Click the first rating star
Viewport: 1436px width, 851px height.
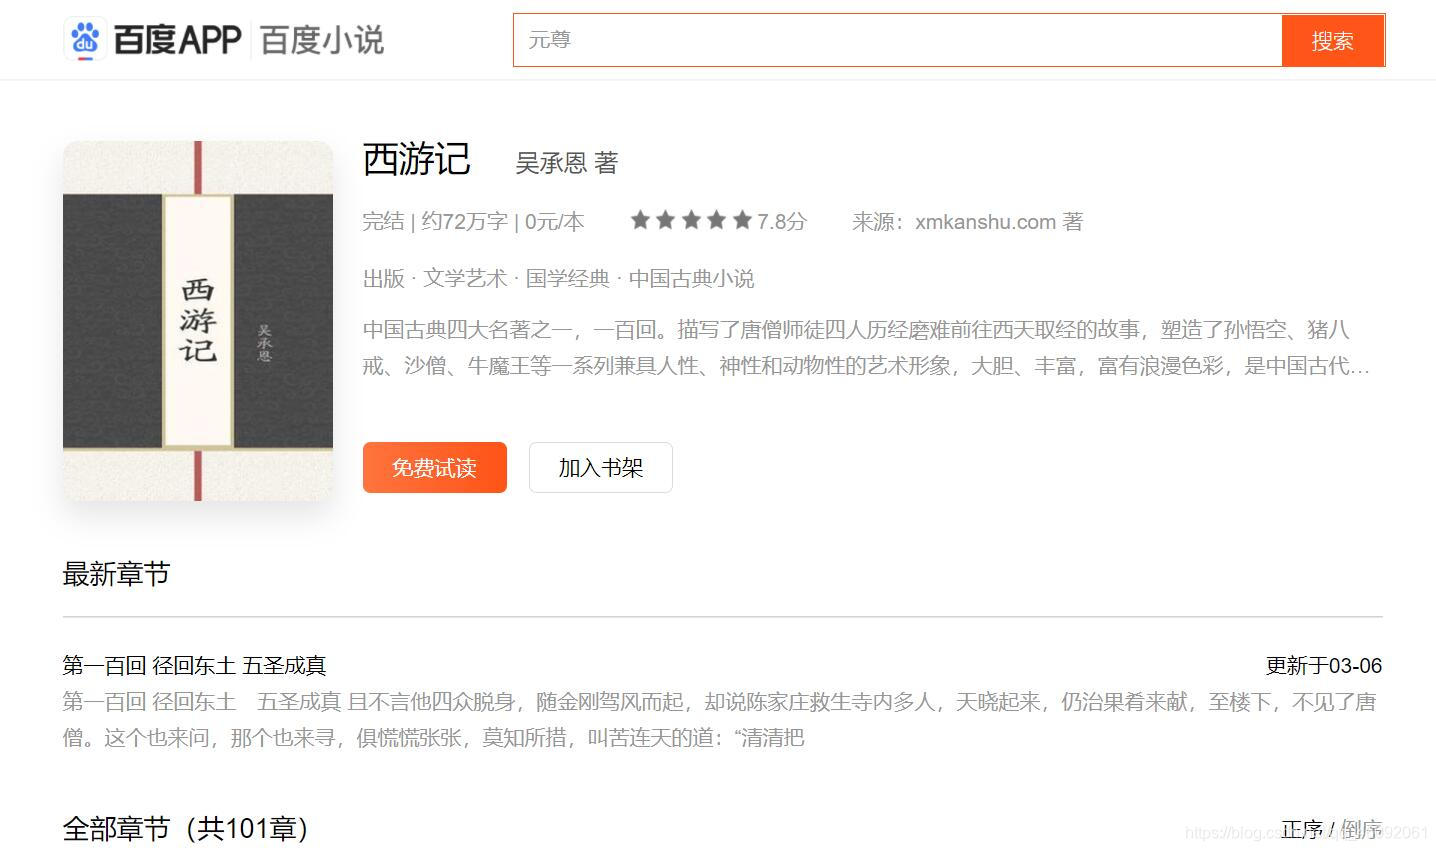point(640,219)
